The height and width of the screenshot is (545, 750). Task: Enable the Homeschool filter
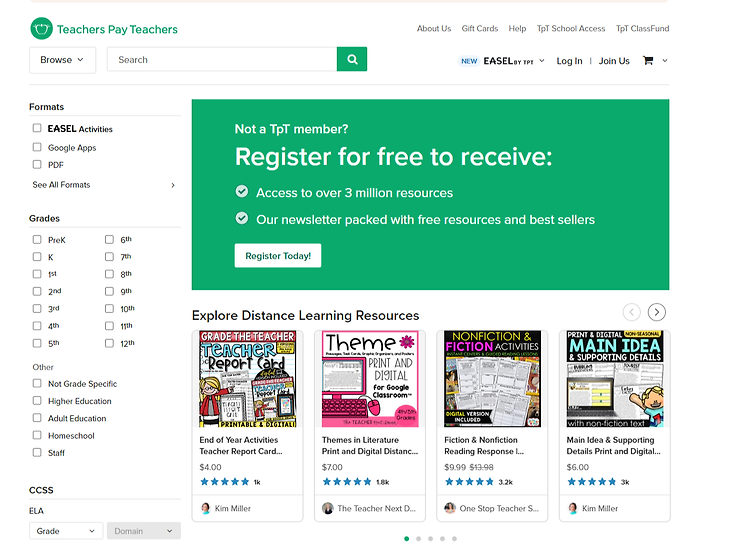coord(37,435)
